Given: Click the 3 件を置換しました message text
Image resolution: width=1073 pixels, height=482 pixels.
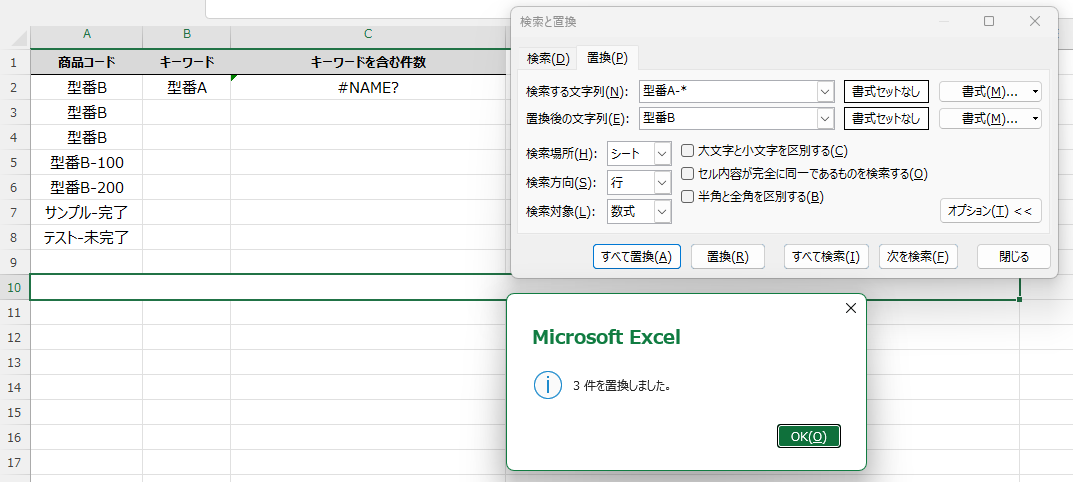Looking at the screenshot, I should click(x=621, y=385).
